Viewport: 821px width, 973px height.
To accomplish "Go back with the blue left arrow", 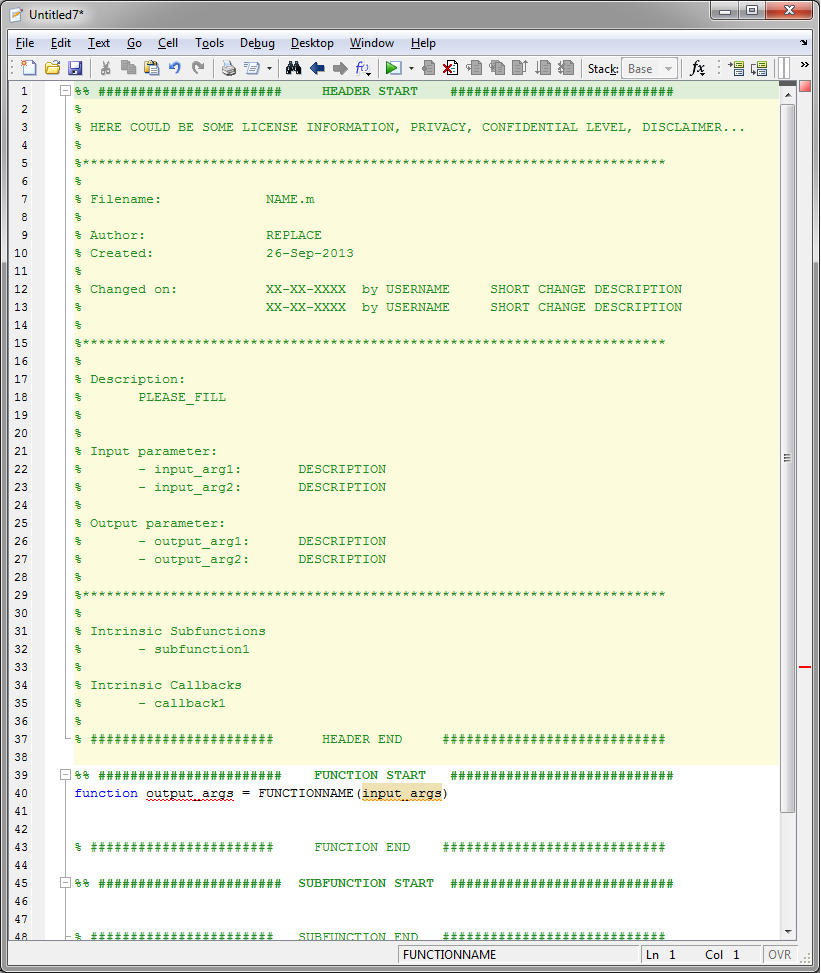I will (317, 68).
